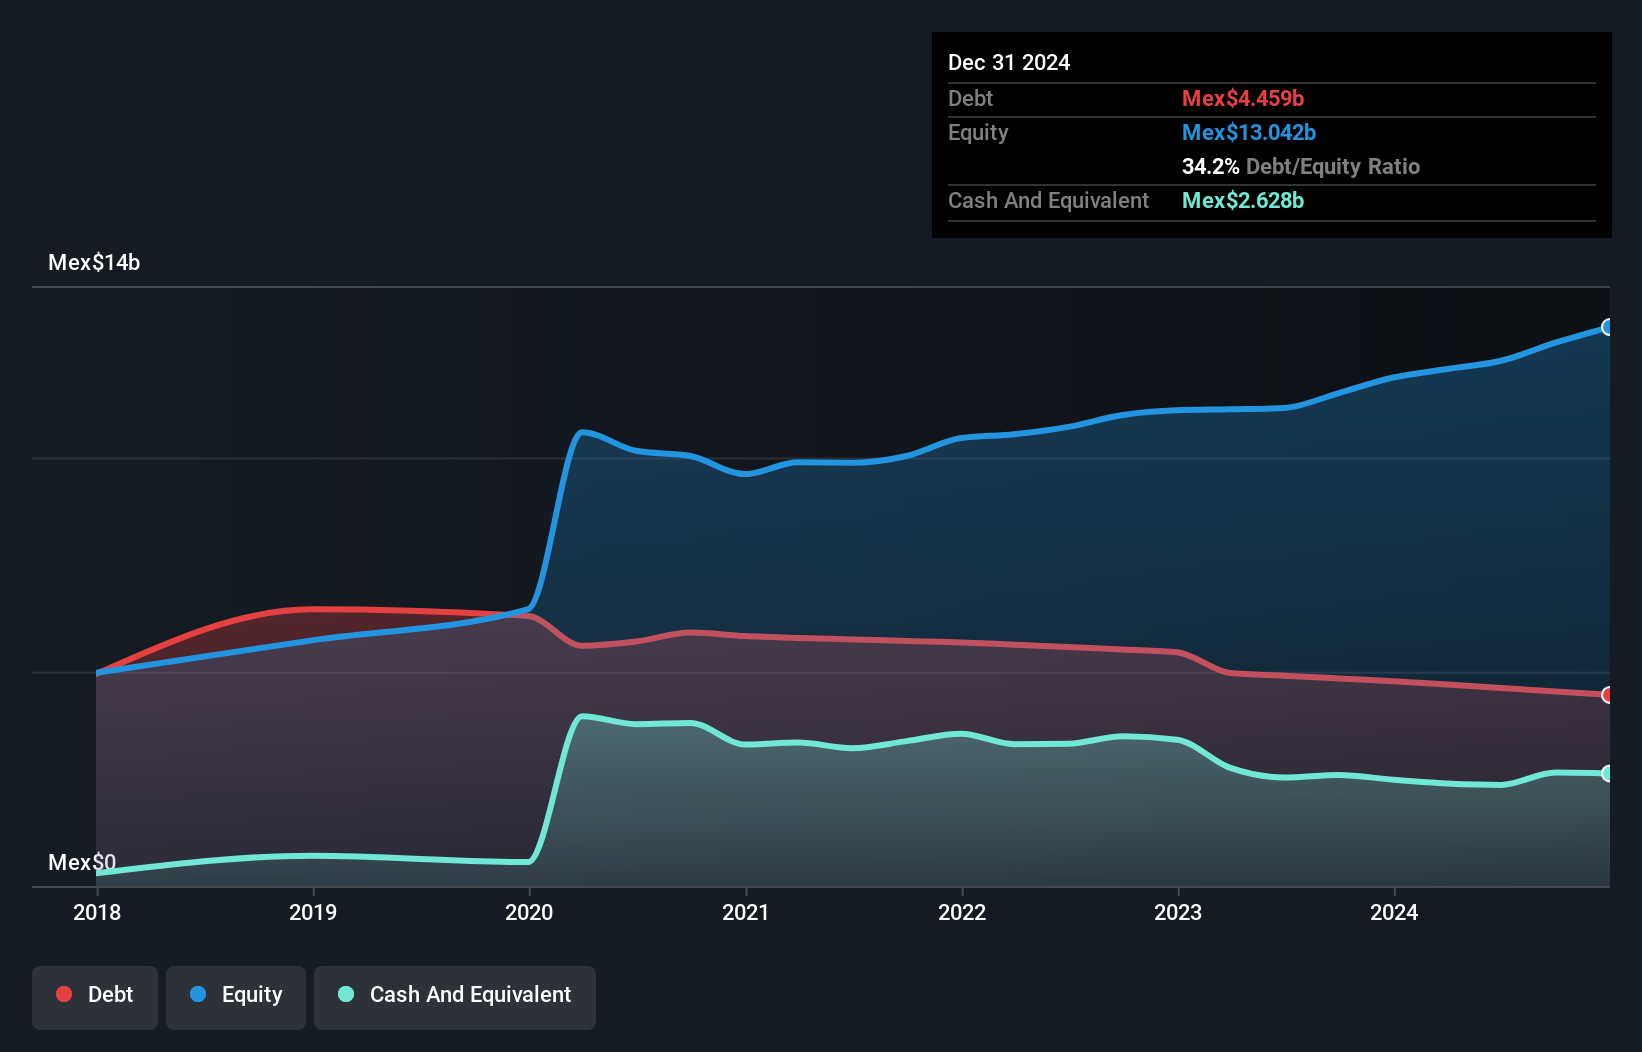Click the 2020 x-axis year label
Image resolution: width=1642 pixels, height=1052 pixels.
coord(529,912)
